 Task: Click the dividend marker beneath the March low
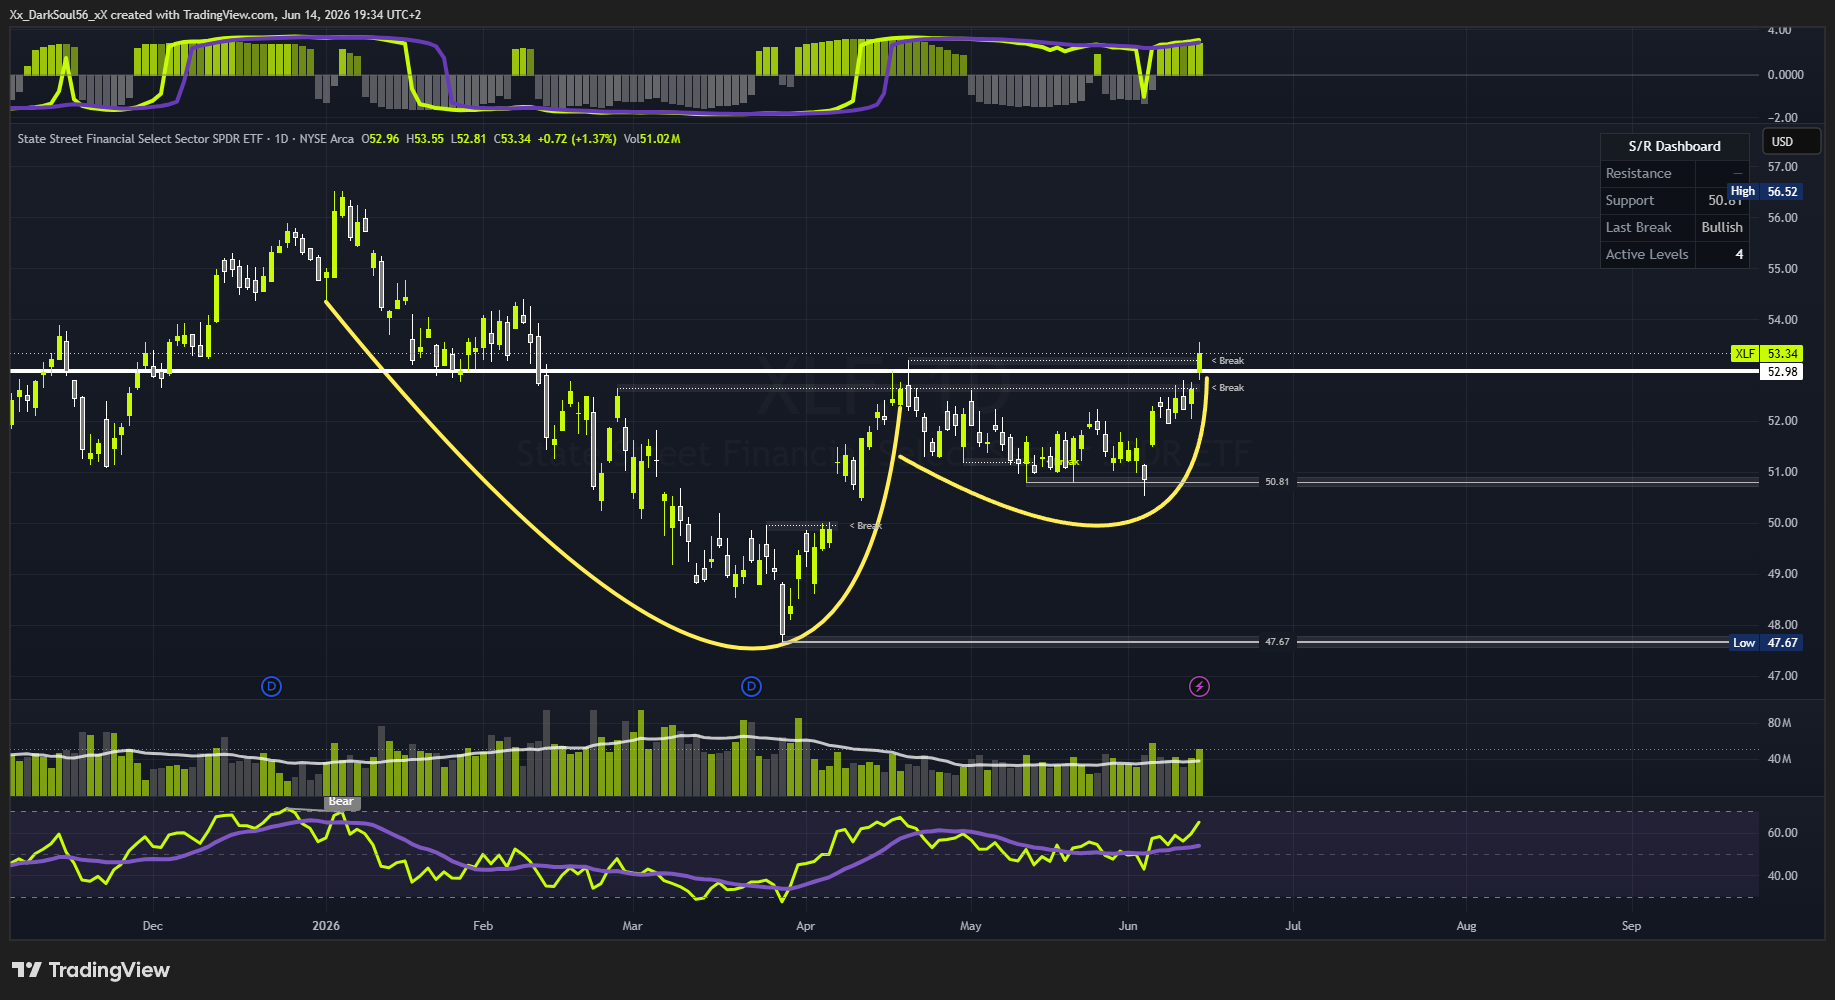[x=751, y=686]
